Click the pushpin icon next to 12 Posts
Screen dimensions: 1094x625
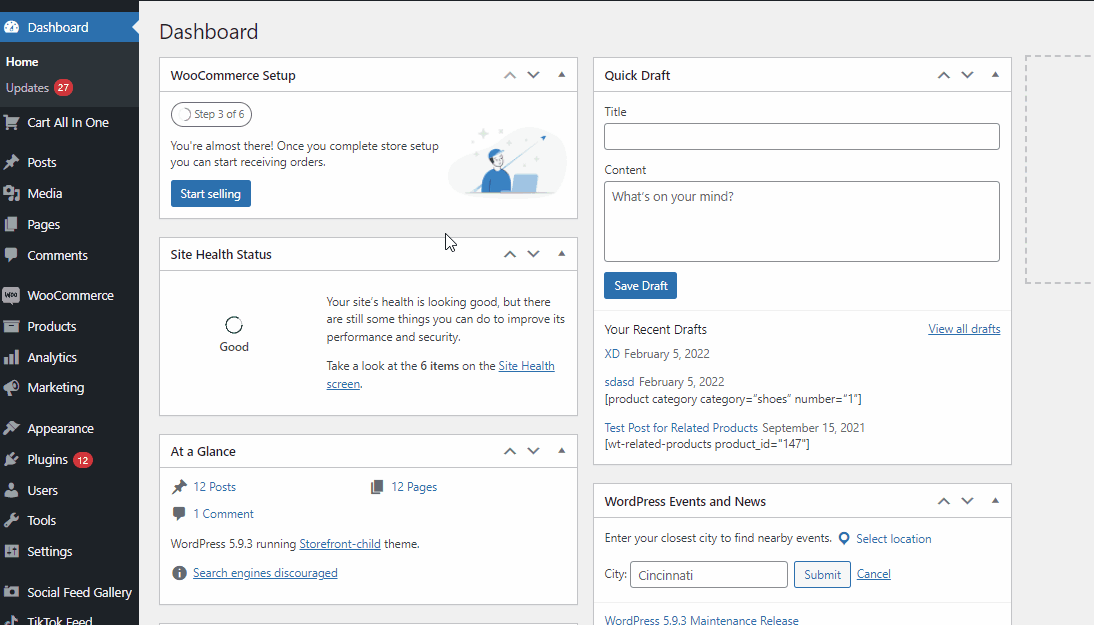[179, 487]
